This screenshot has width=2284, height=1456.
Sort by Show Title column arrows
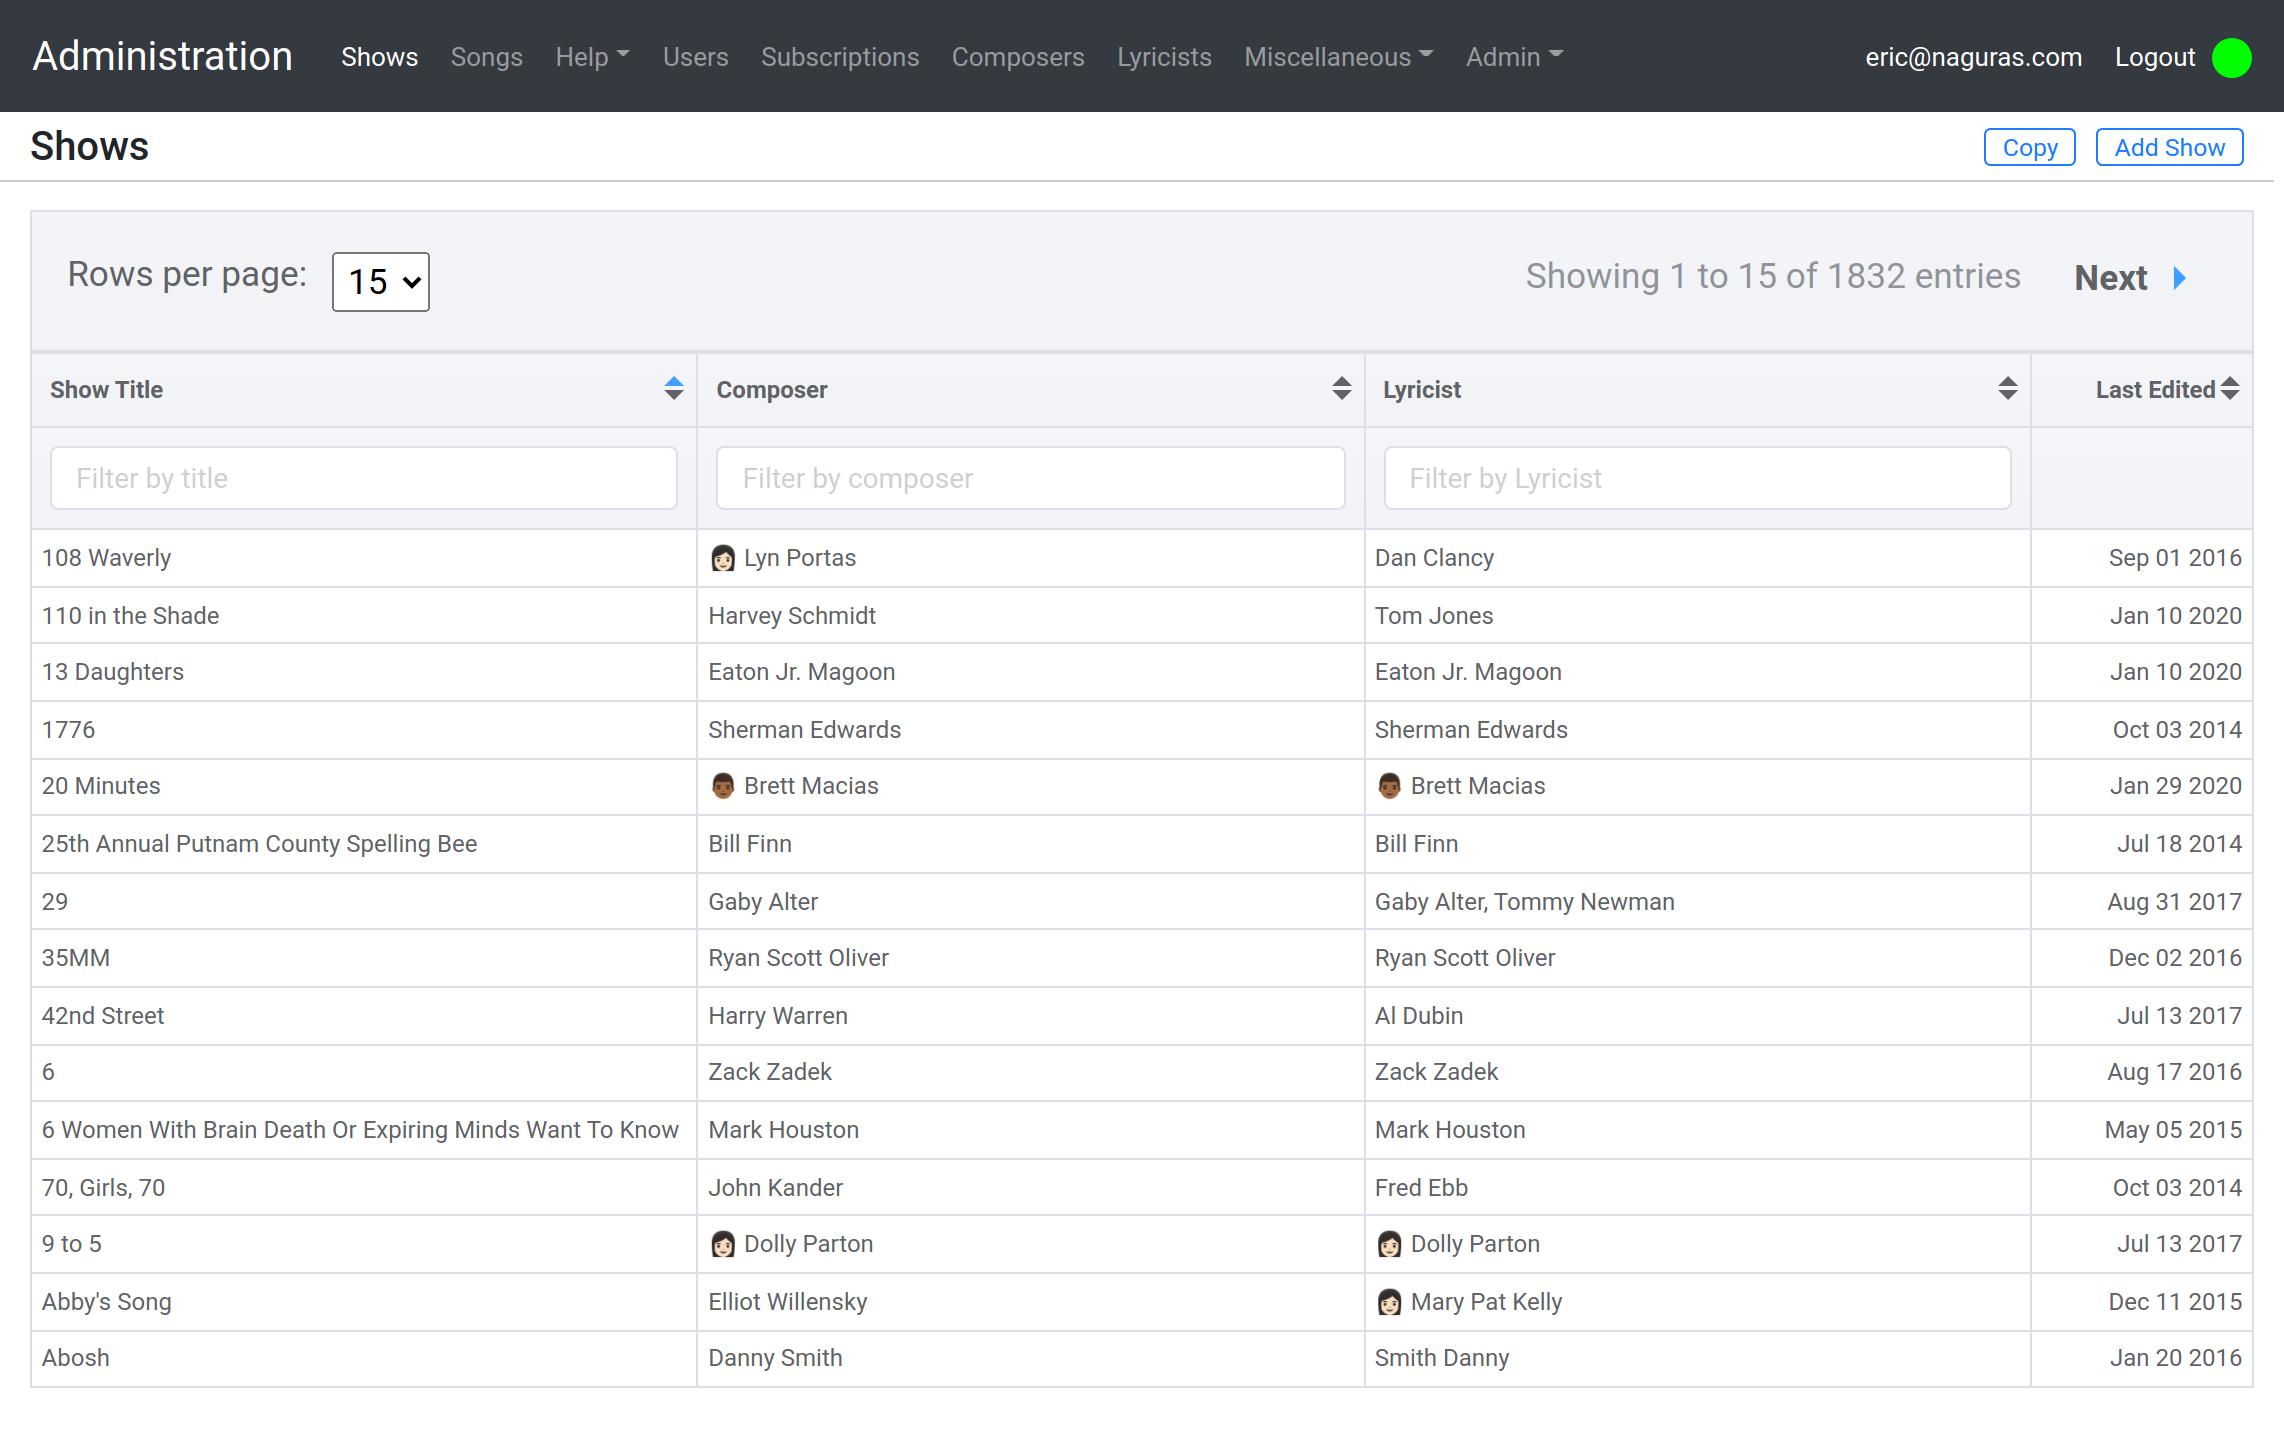point(673,389)
